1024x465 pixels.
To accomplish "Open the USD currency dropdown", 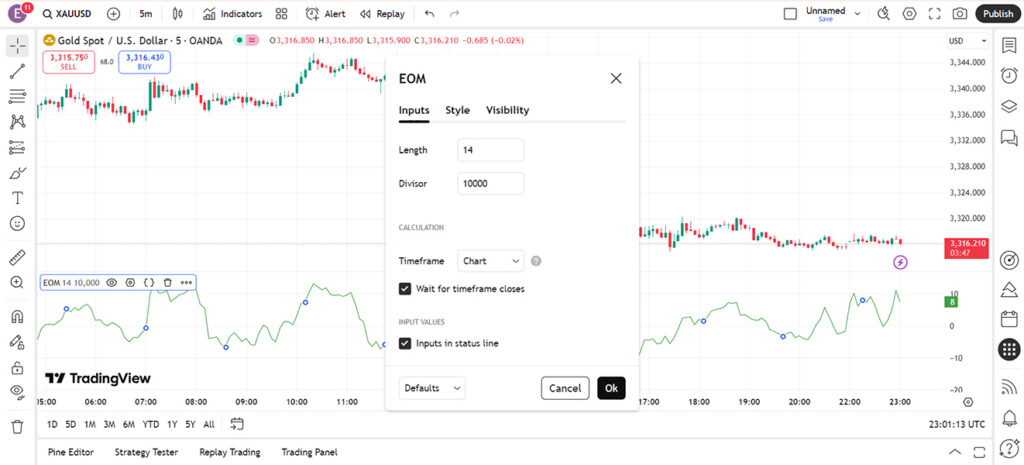I will tap(968, 40).
